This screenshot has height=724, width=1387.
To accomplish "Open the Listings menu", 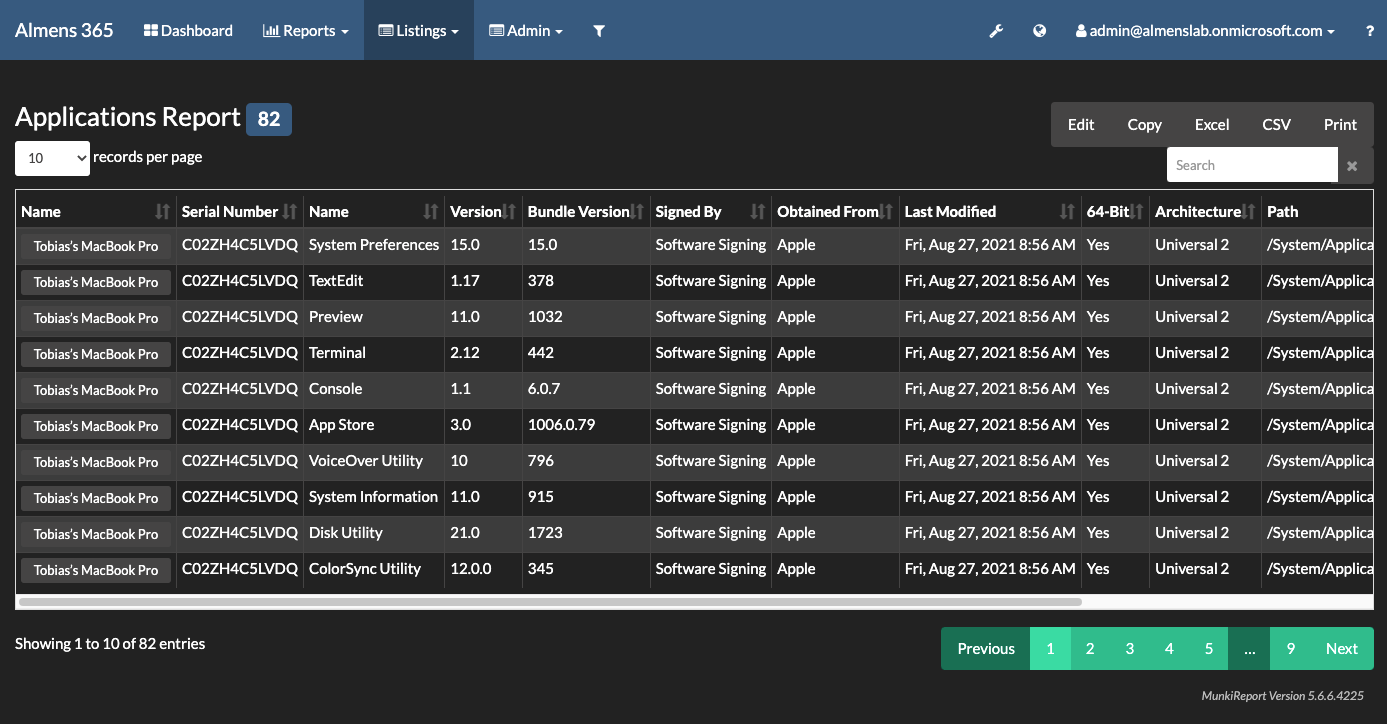I will [419, 31].
